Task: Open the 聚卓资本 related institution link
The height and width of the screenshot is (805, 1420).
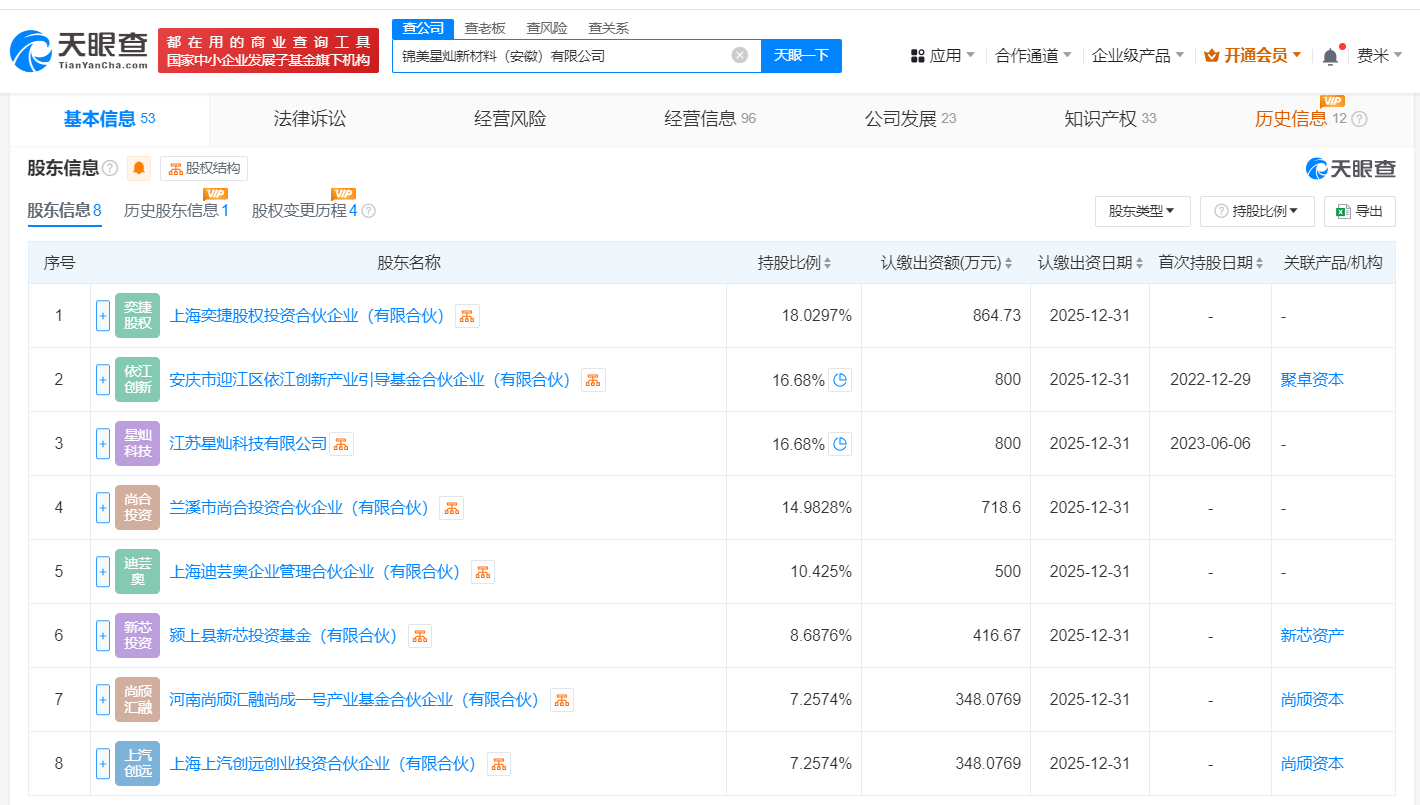Action: coord(1312,380)
